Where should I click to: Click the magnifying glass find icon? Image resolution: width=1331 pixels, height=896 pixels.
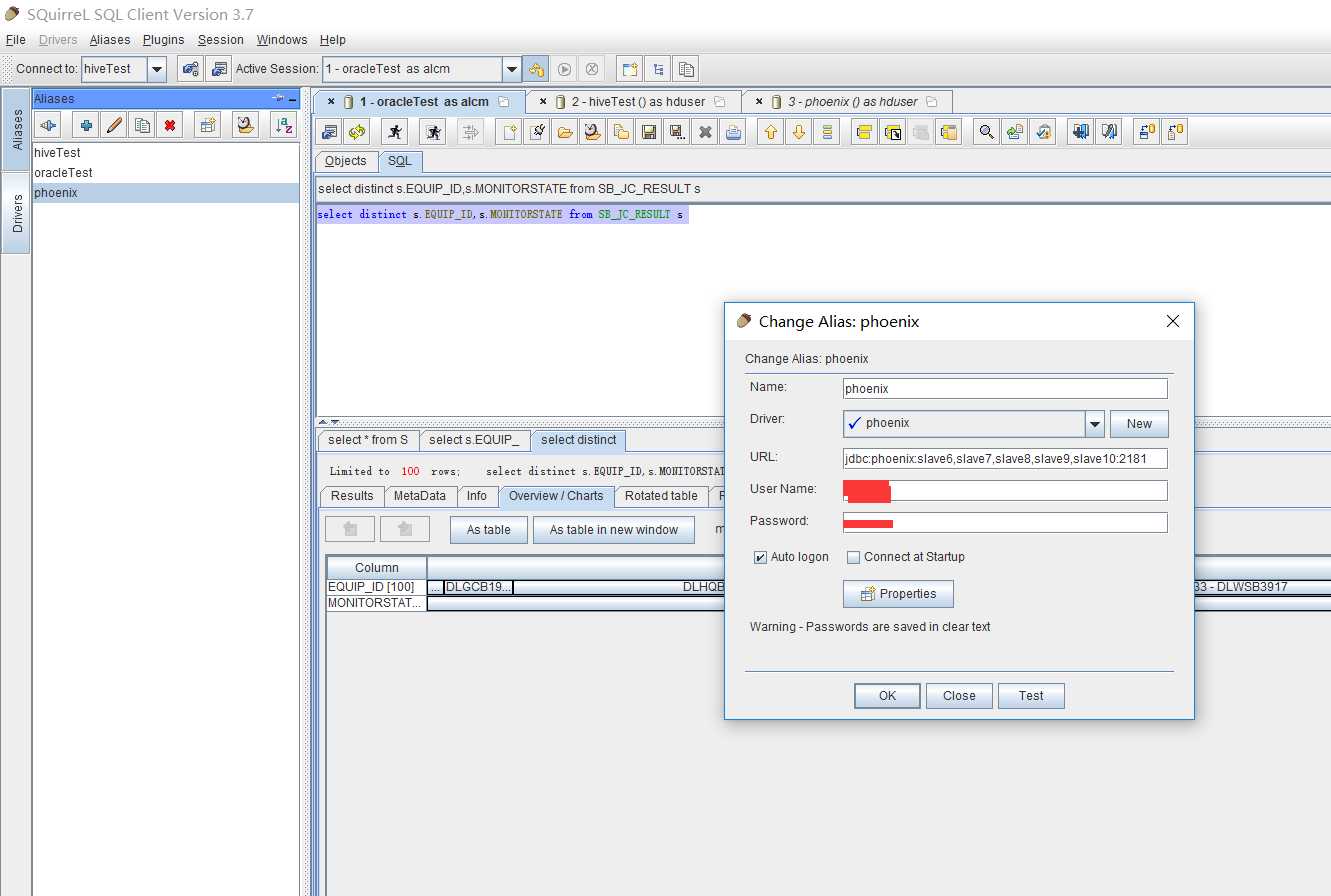click(x=987, y=132)
